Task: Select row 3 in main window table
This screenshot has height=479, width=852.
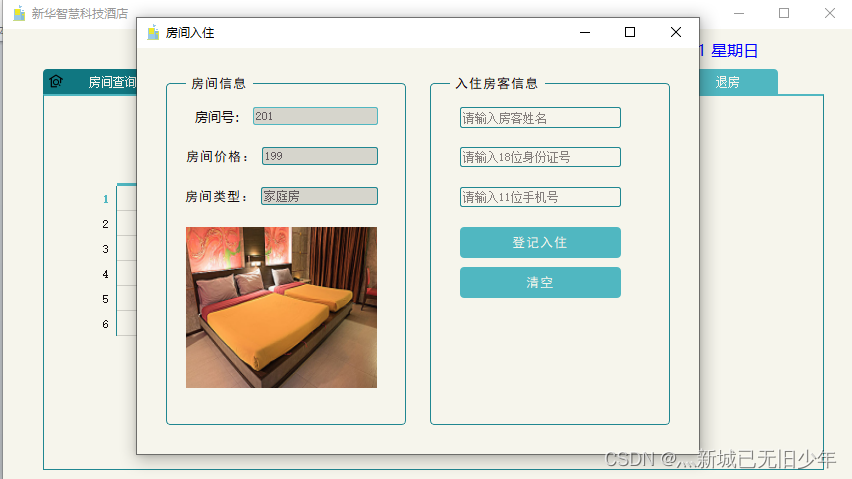Action: click(x=105, y=249)
